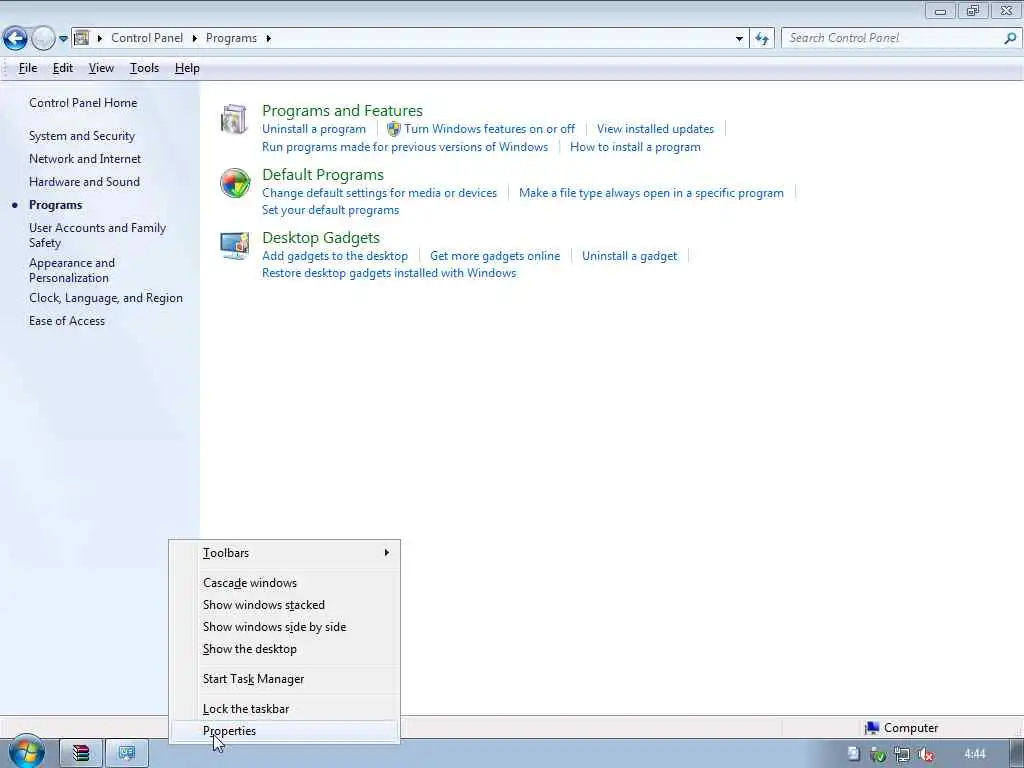
Task: Open Default Programs heading
Action: click(x=323, y=174)
